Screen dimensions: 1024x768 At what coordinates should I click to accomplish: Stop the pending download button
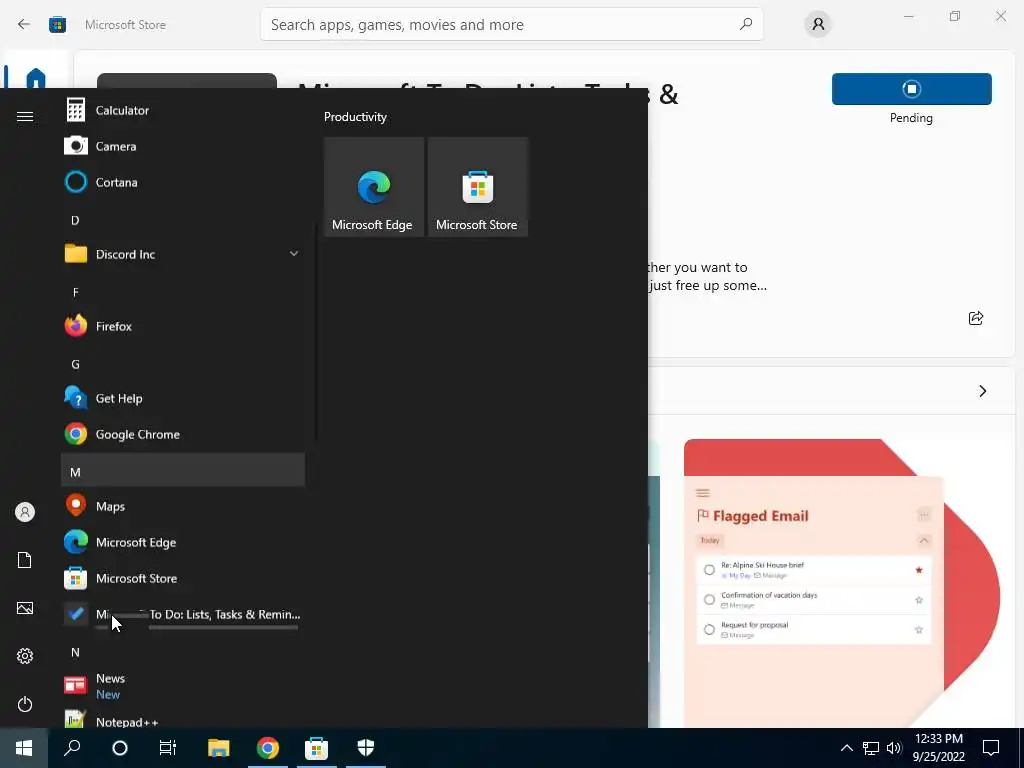(912, 89)
